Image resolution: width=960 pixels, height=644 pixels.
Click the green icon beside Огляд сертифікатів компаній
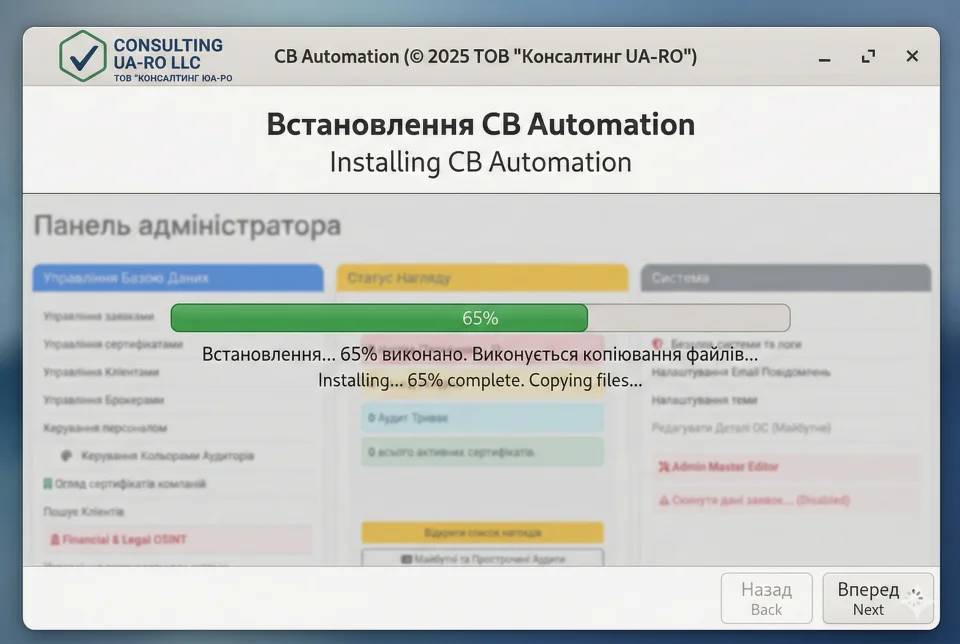point(48,484)
